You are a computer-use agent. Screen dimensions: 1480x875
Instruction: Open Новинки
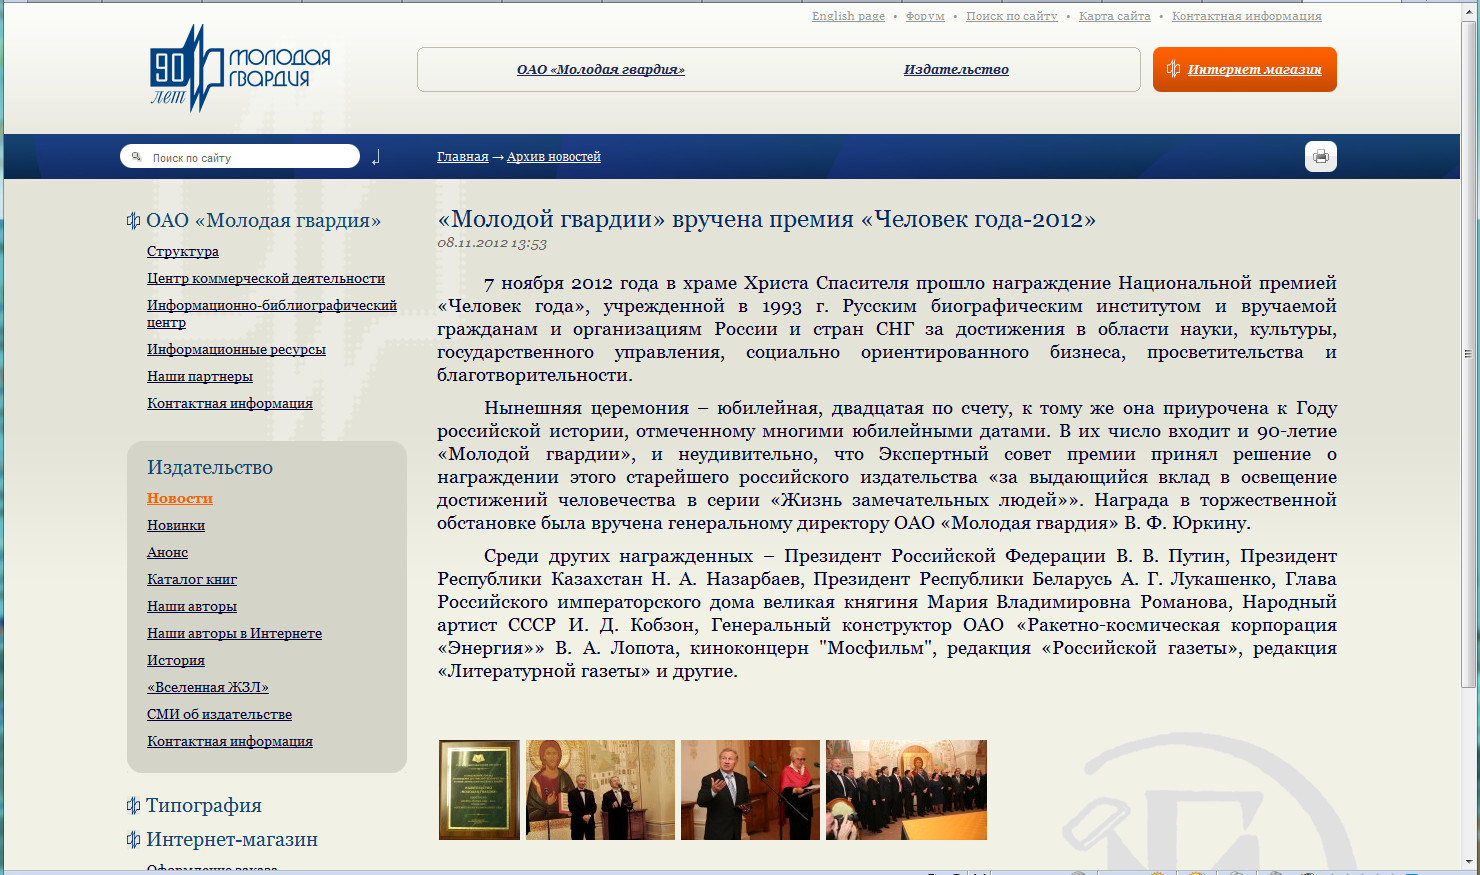pyautogui.click(x=176, y=526)
